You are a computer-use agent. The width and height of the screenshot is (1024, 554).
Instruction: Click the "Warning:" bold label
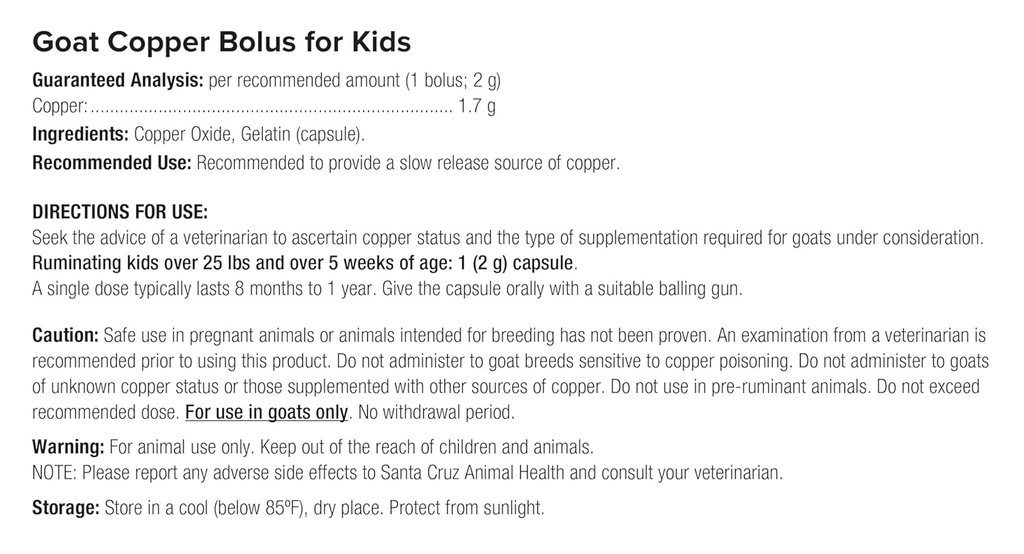[68, 444]
